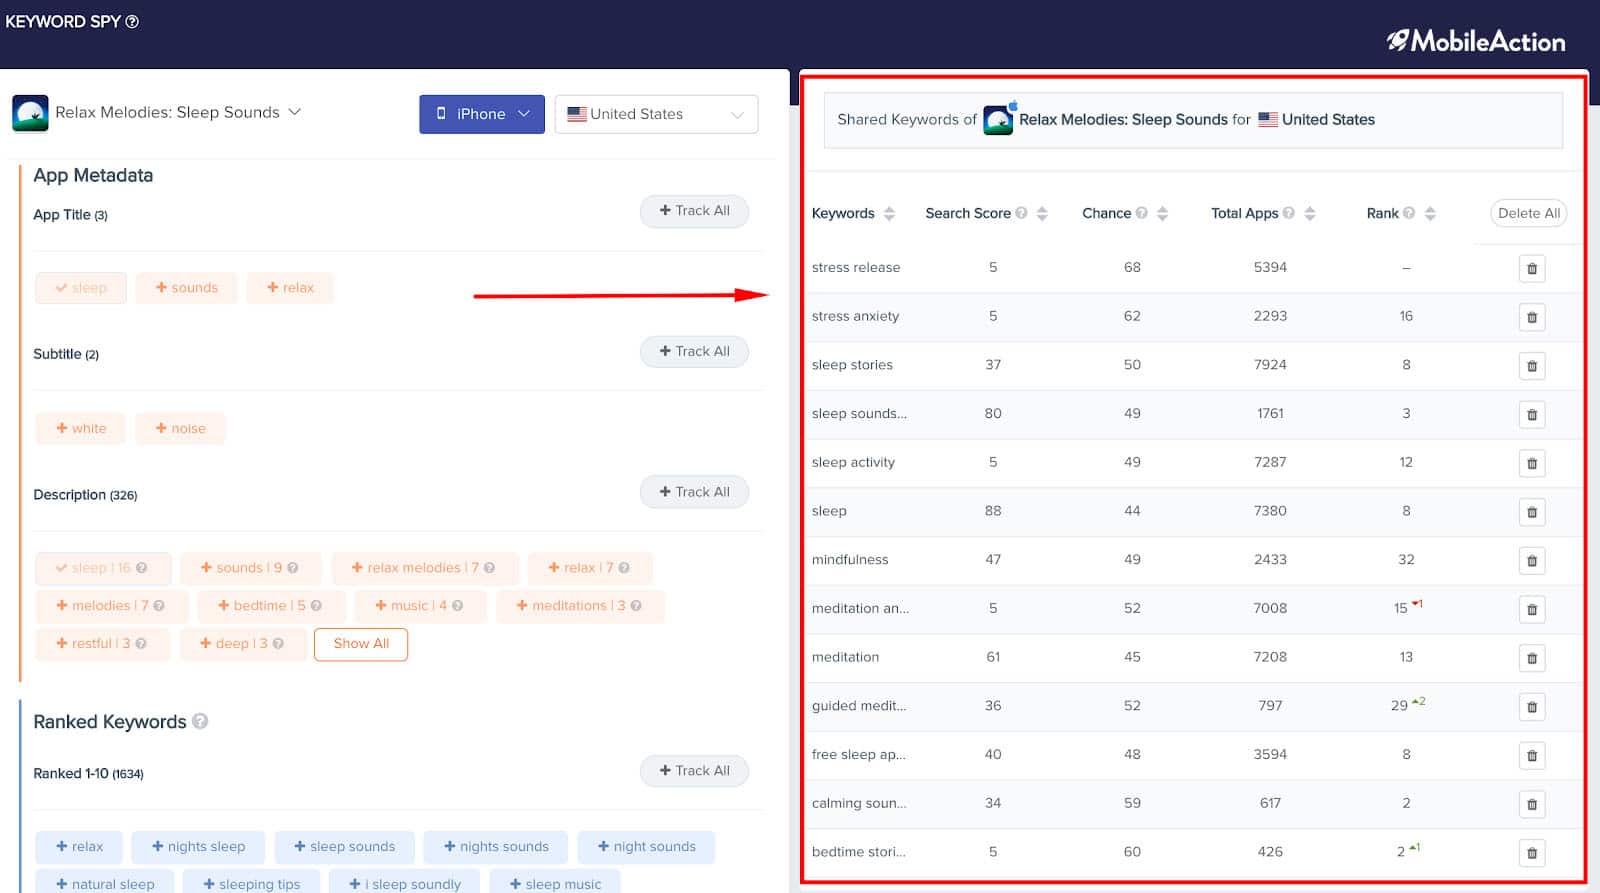The height and width of the screenshot is (893, 1600).
Task: Click Delete All keywords button
Action: click(1528, 213)
